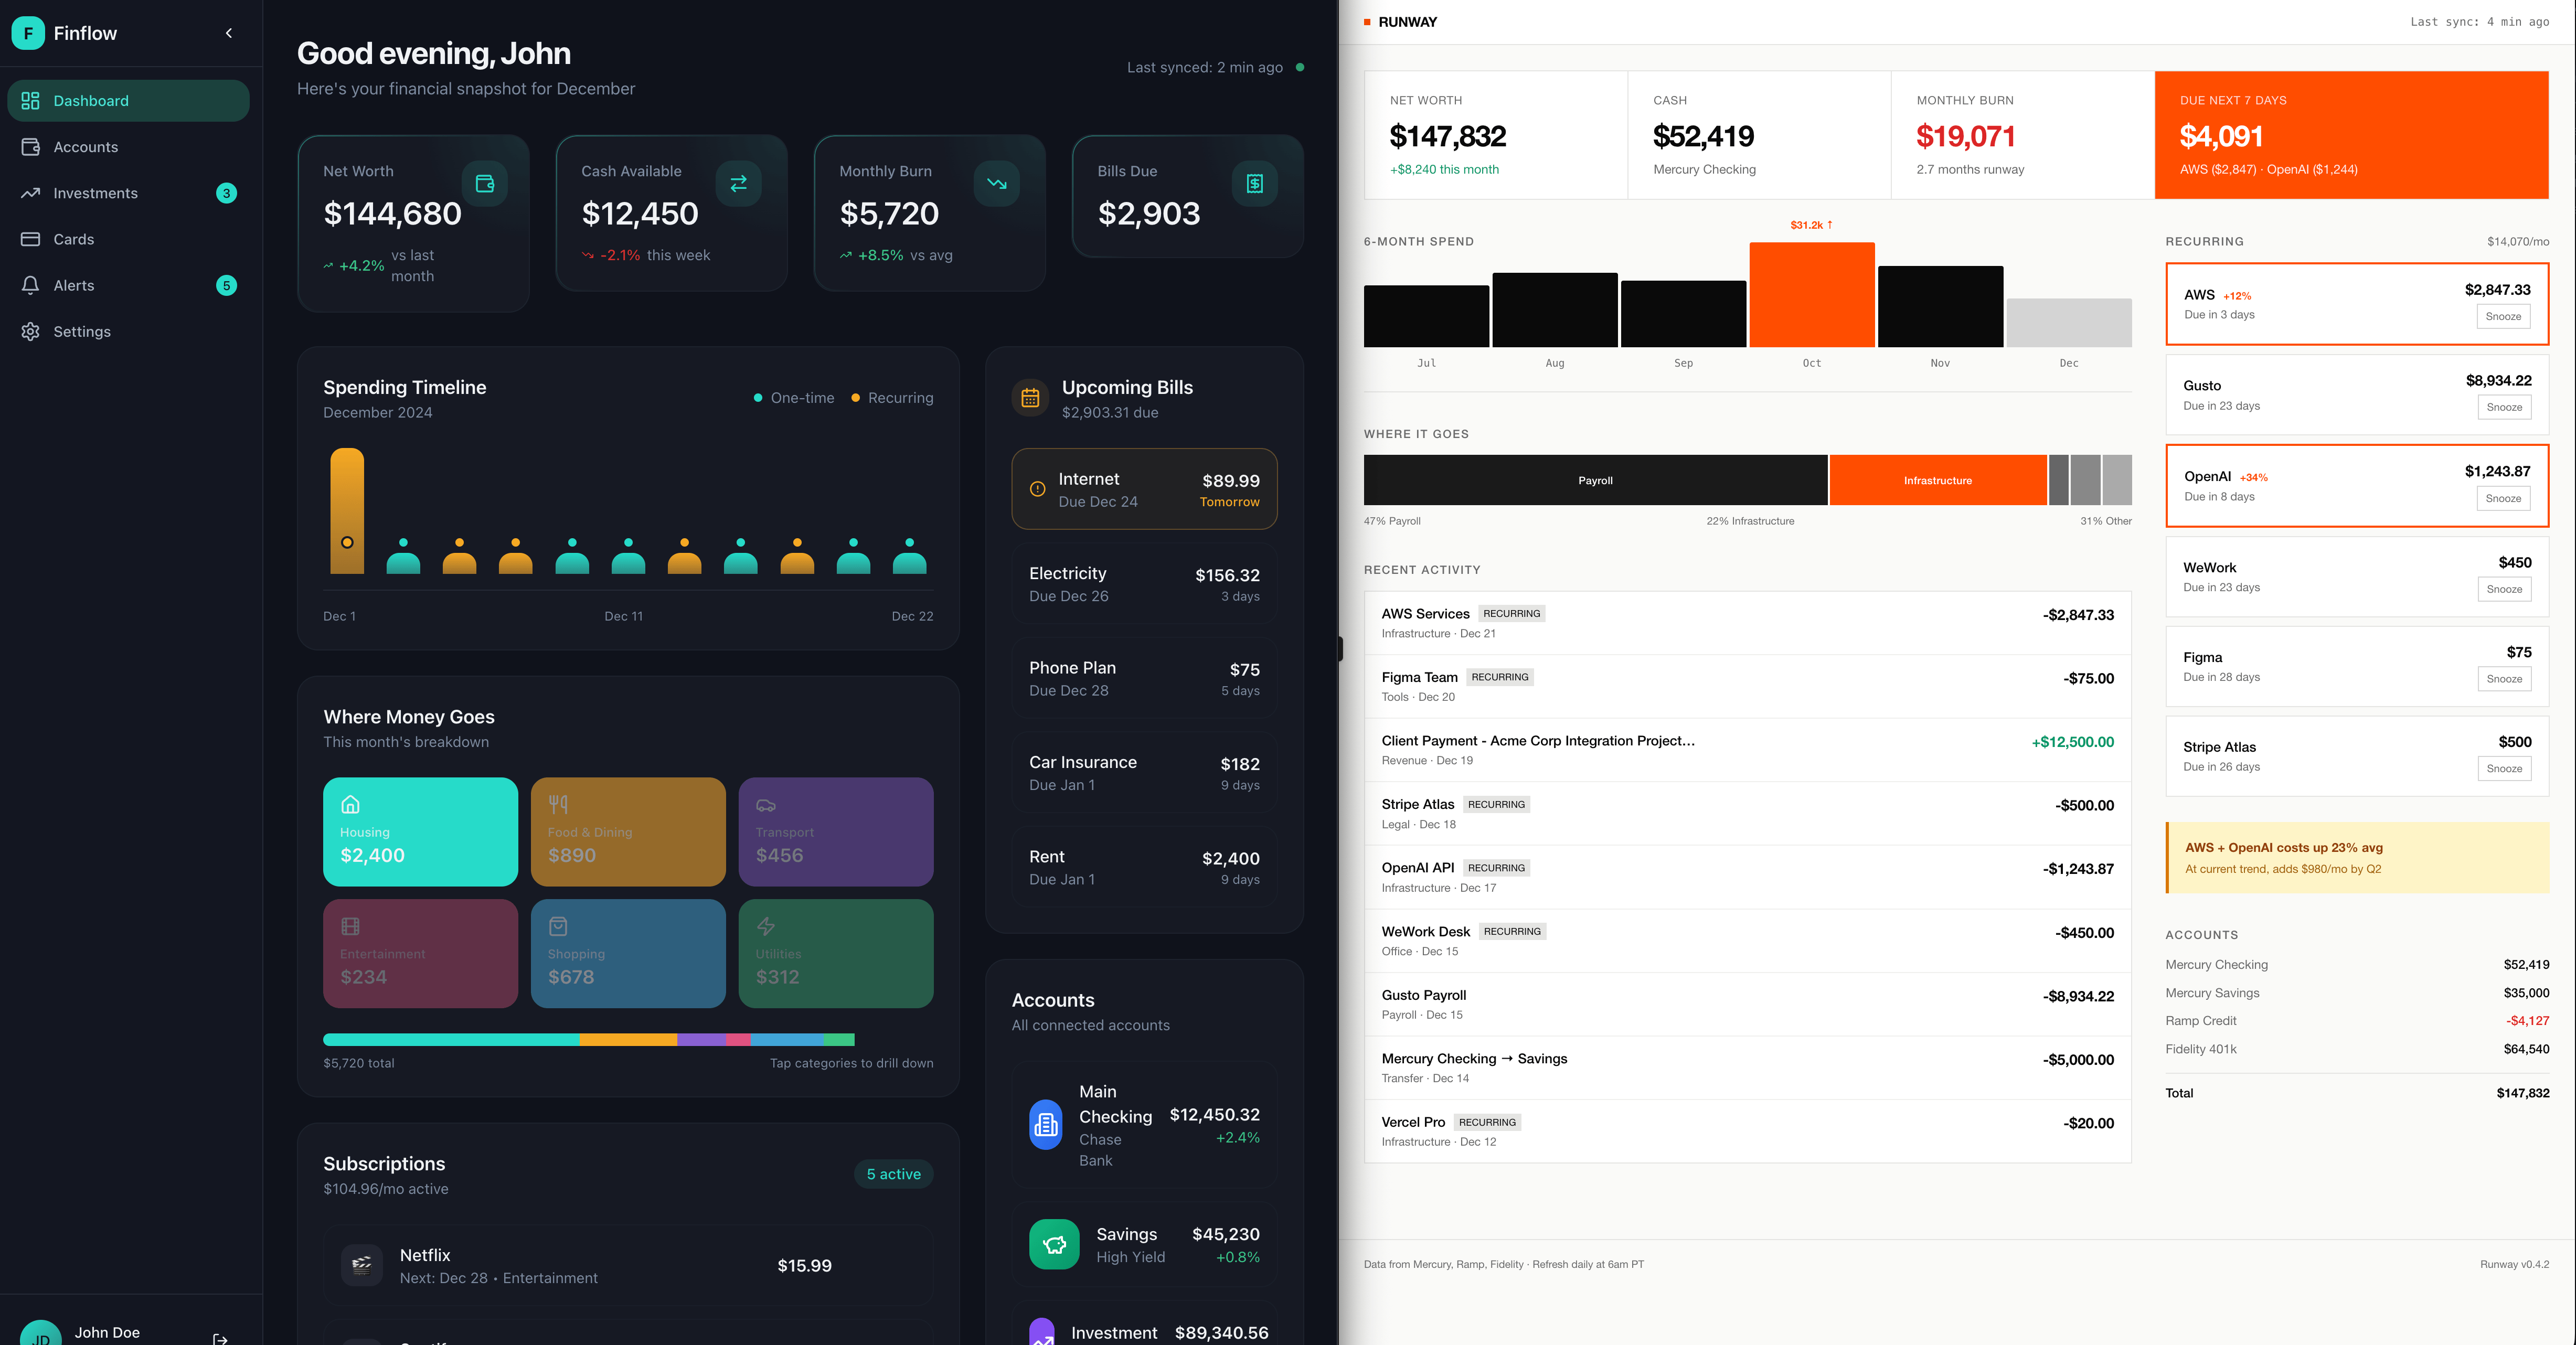The height and width of the screenshot is (1345, 2576).
Task: Snooze the AWS recurring charge
Action: pyautogui.click(x=2503, y=316)
